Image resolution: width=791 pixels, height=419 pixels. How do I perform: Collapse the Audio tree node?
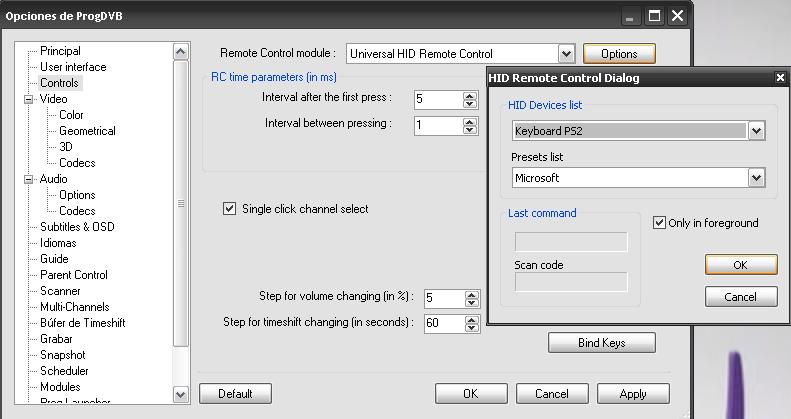click(x=29, y=179)
